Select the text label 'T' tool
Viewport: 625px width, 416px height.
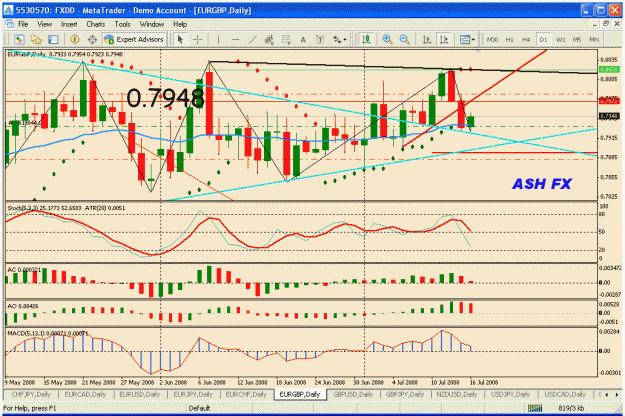[320, 39]
